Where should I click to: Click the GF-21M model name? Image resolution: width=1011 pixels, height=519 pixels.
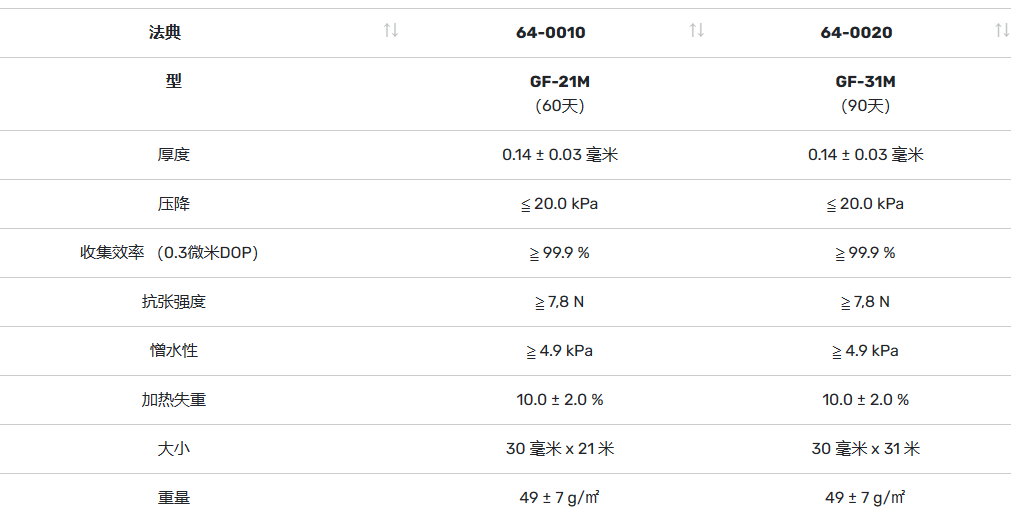click(x=560, y=82)
